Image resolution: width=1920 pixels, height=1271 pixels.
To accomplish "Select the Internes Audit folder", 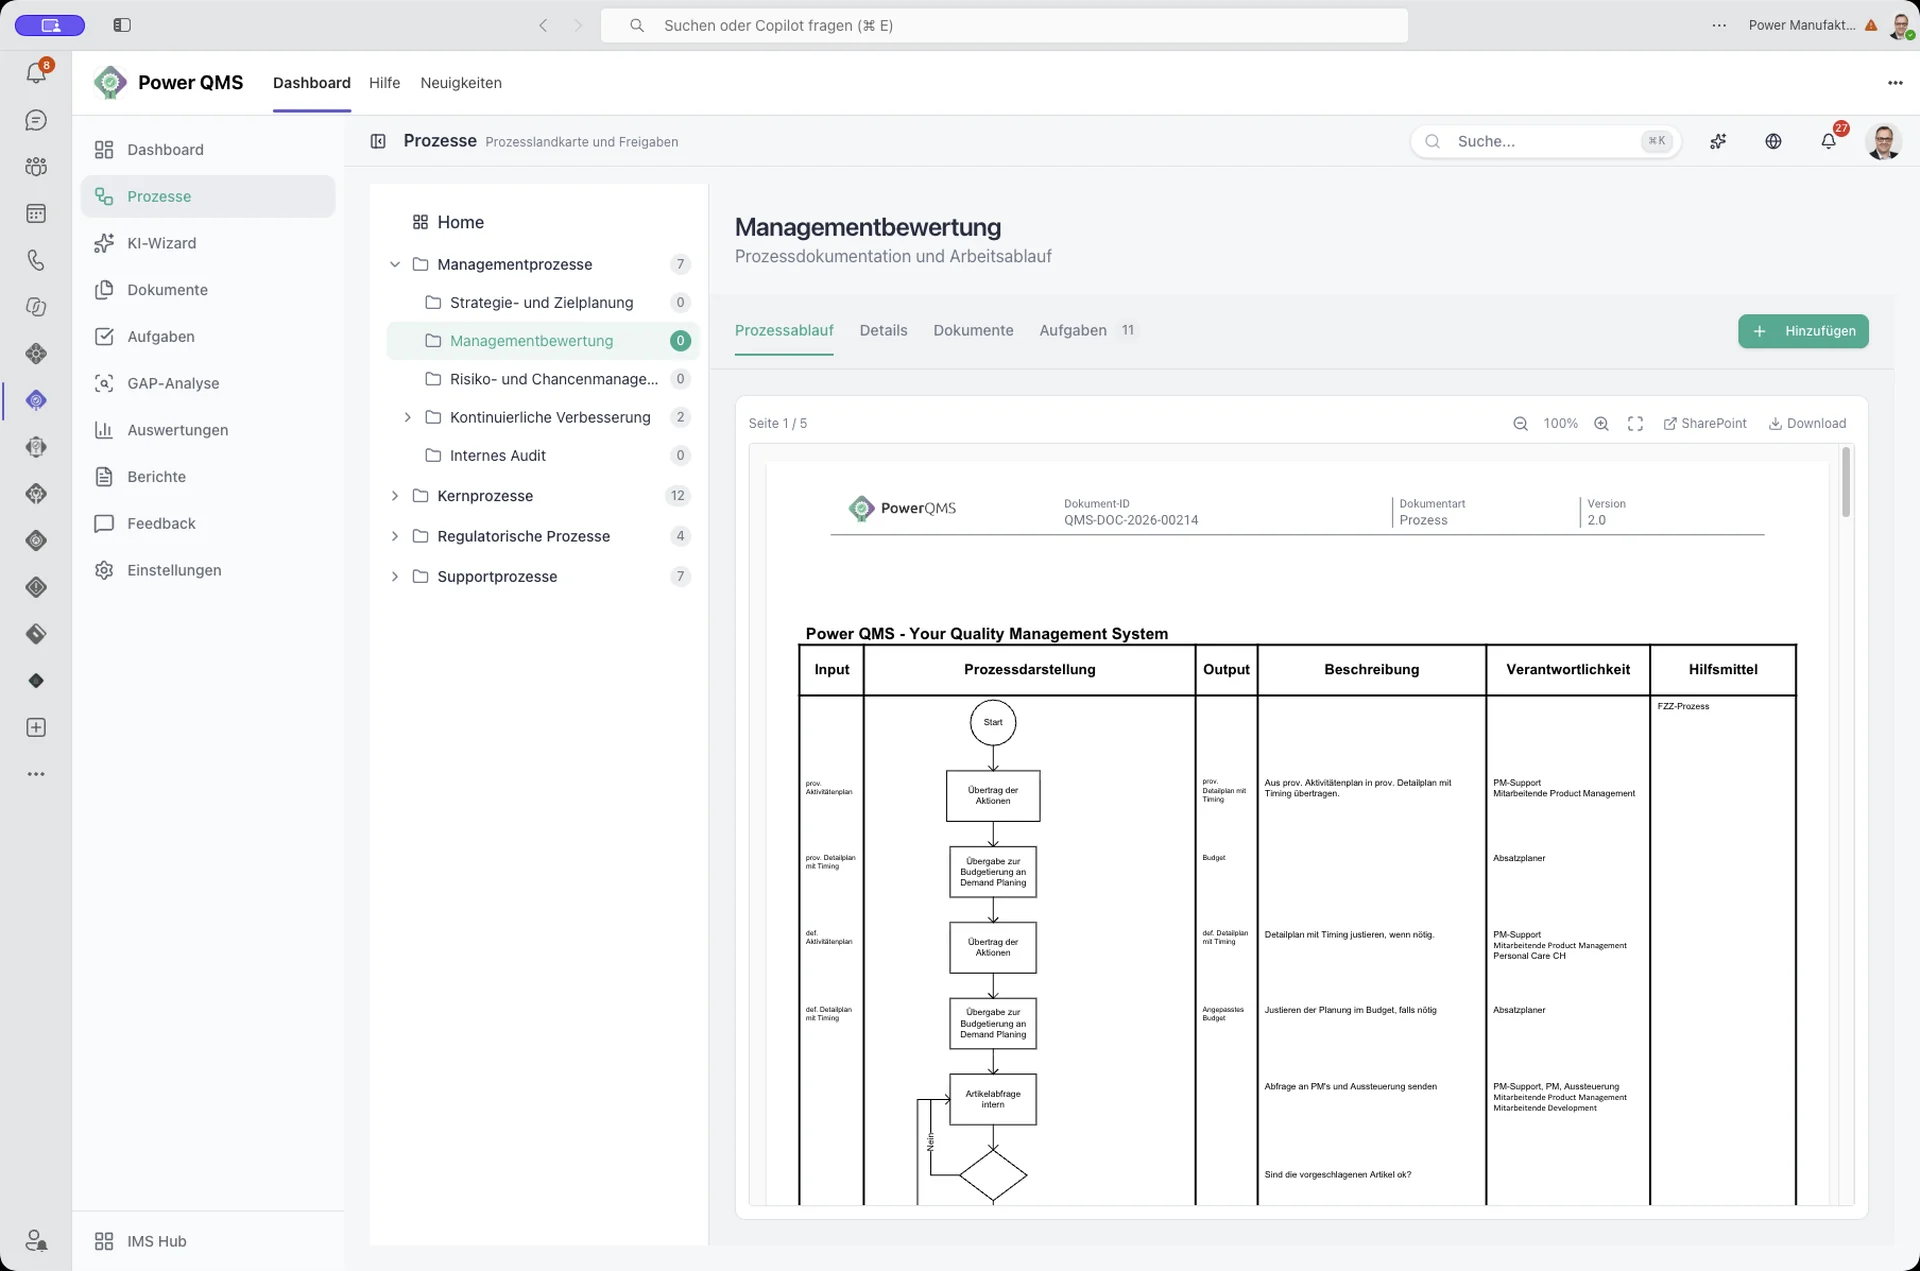I will point(543,455).
